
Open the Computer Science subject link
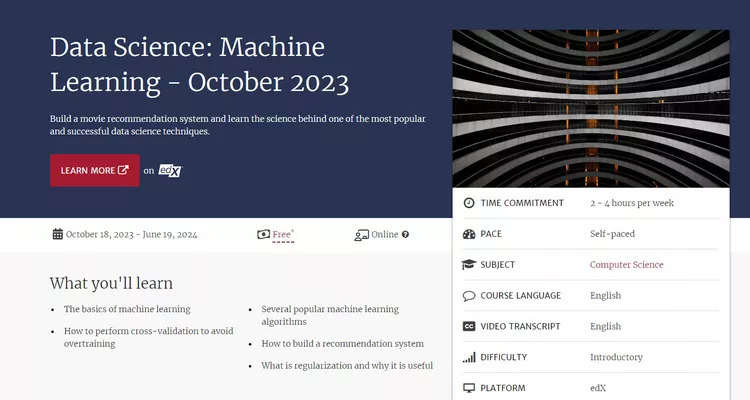pyautogui.click(x=627, y=265)
